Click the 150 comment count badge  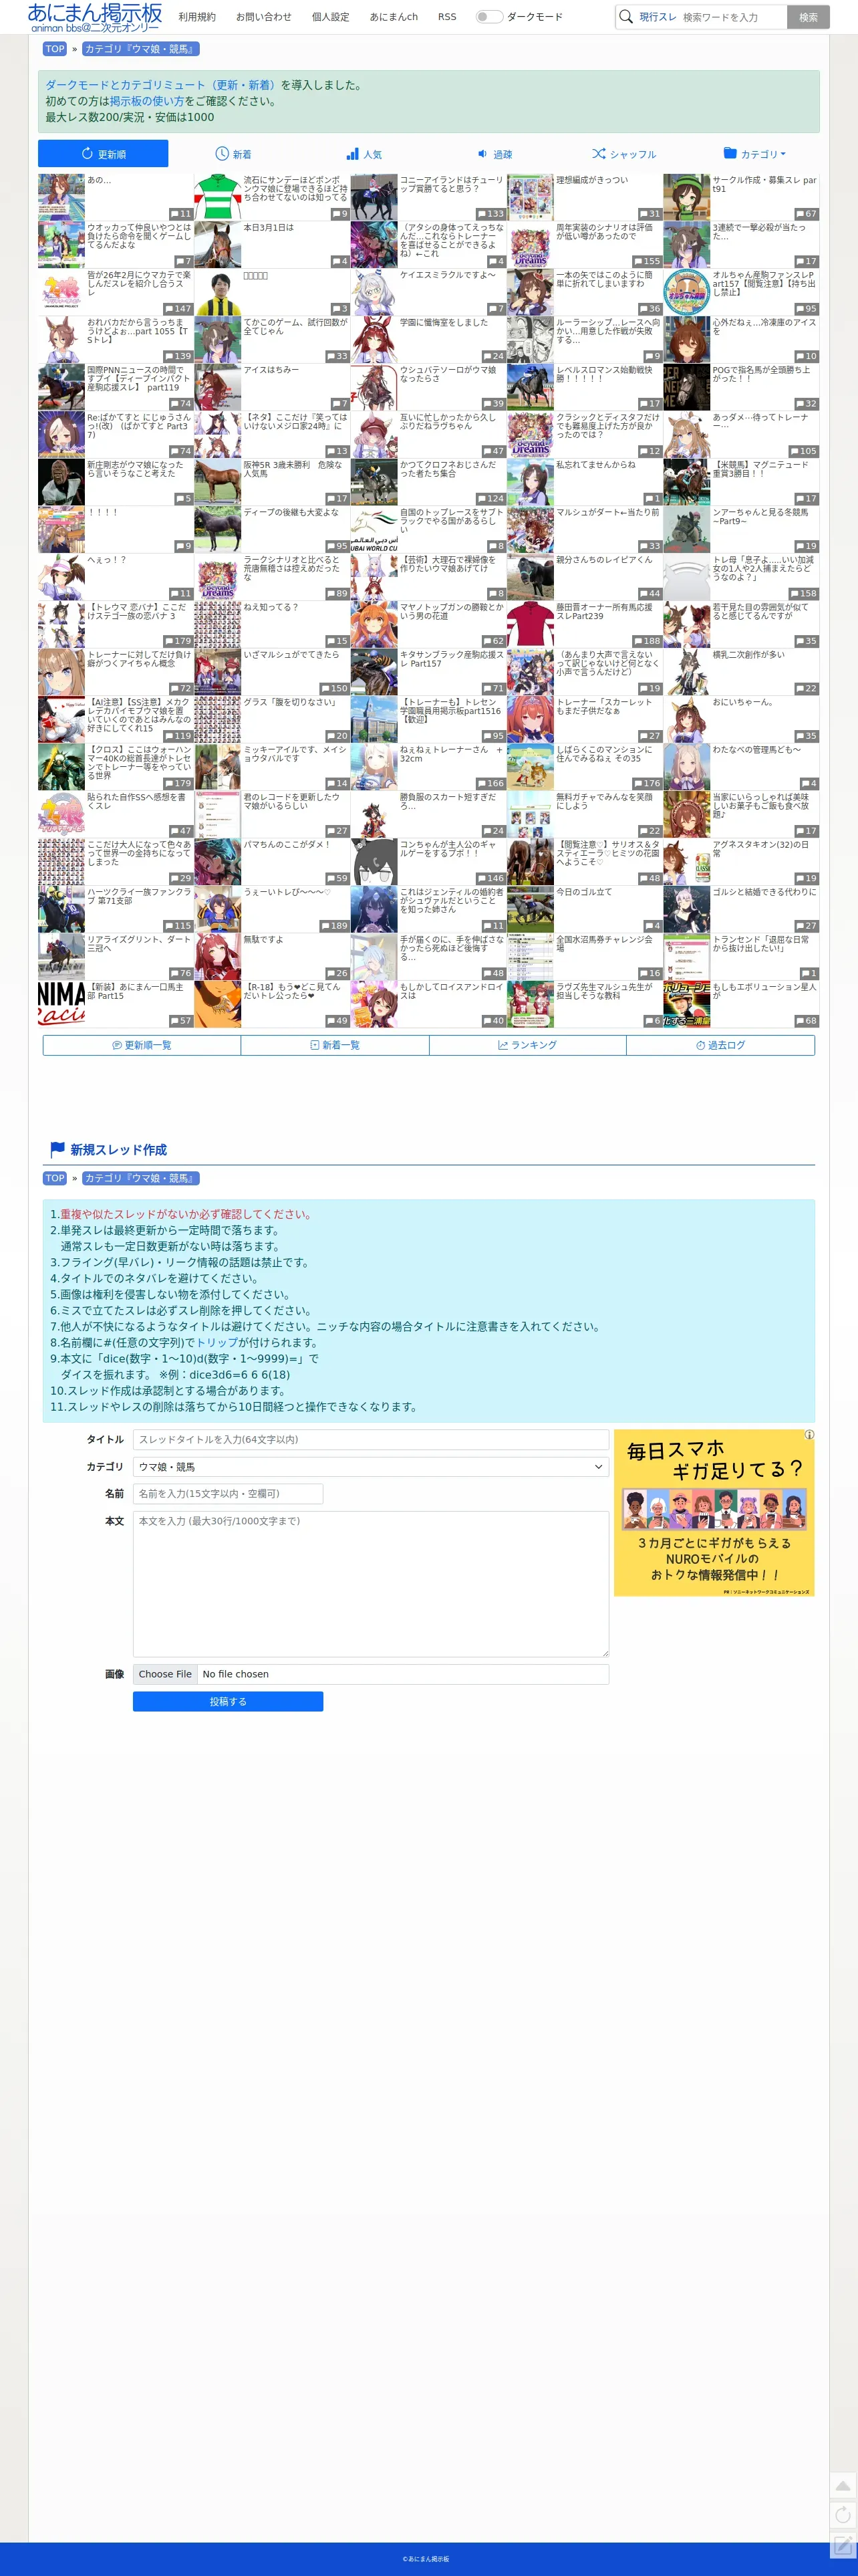coord(334,688)
